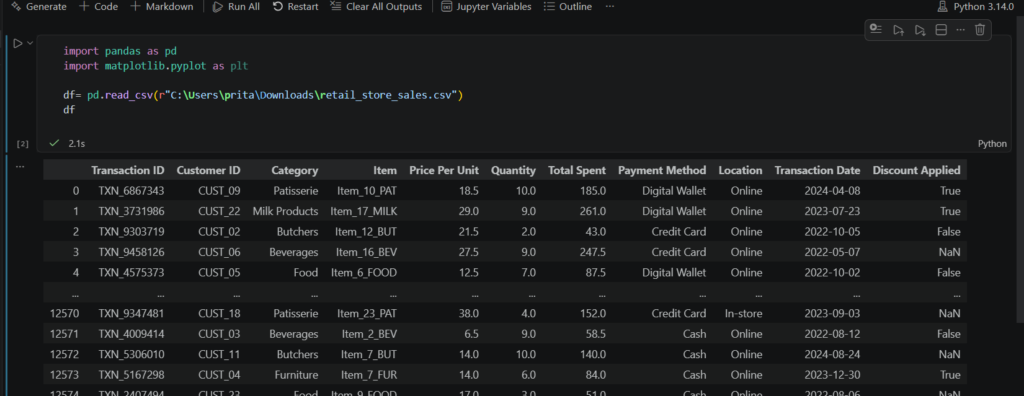Viewport: 1024px width, 396px height.
Task: Select the CUST_04 cell
Action: pyautogui.click(x=219, y=374)
